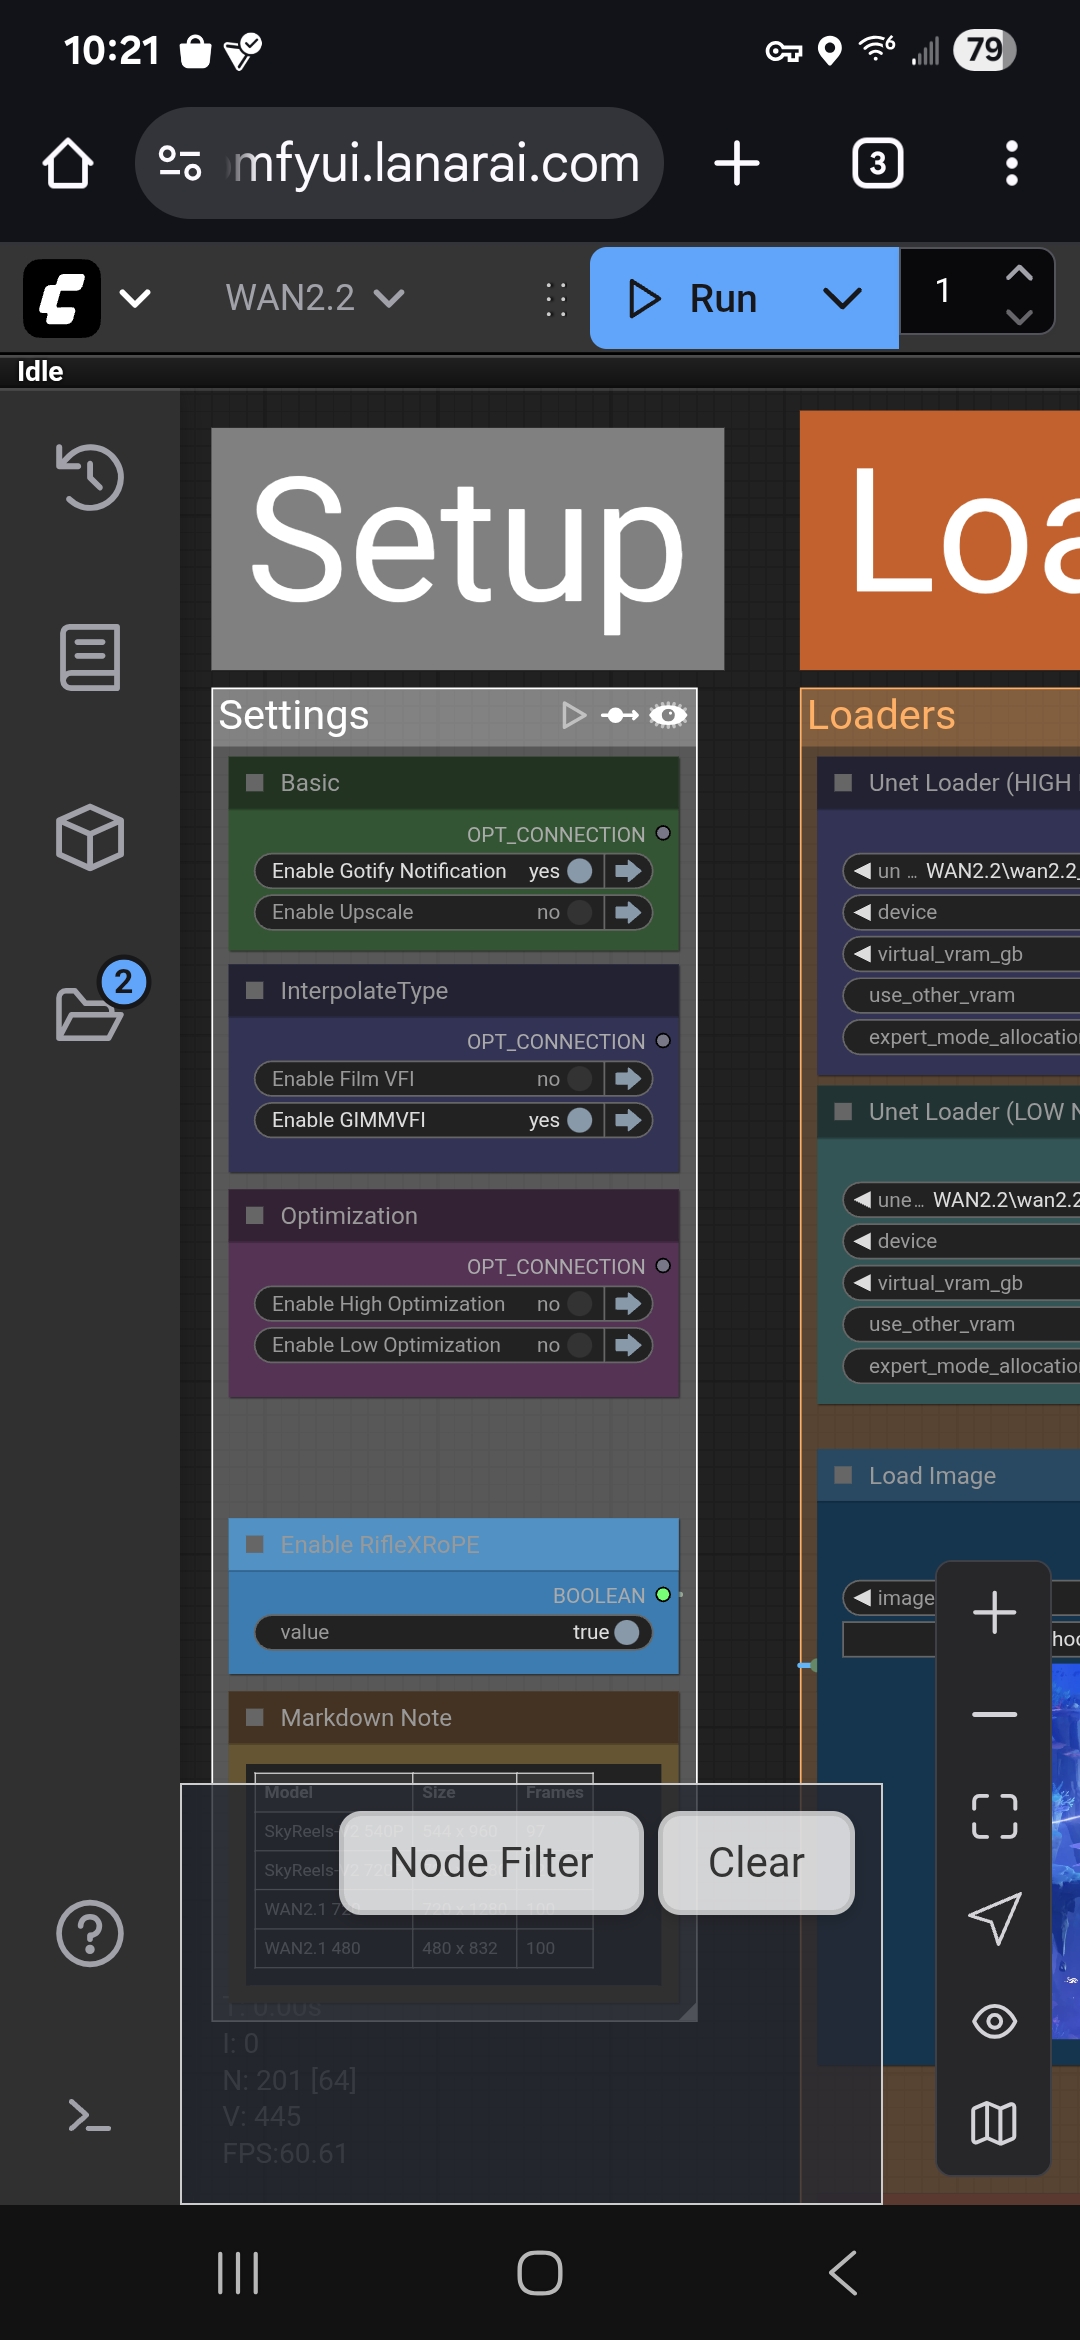
Task: Select the pointer mode arrow icon
Action: [x=994, y=1918]
